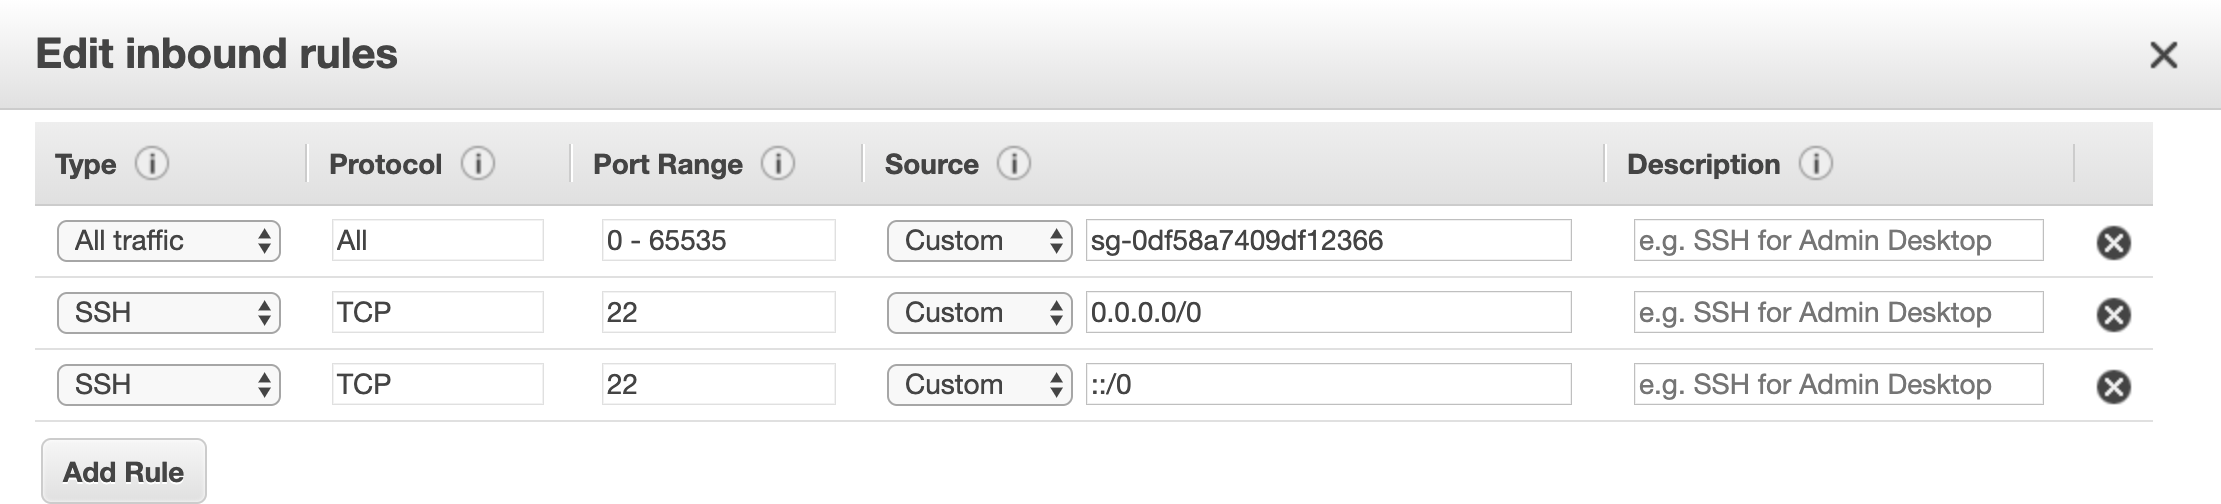Click the info icon beside Protocol header
This screenshot has width=2221, height=504.
(x=477, y=163)
